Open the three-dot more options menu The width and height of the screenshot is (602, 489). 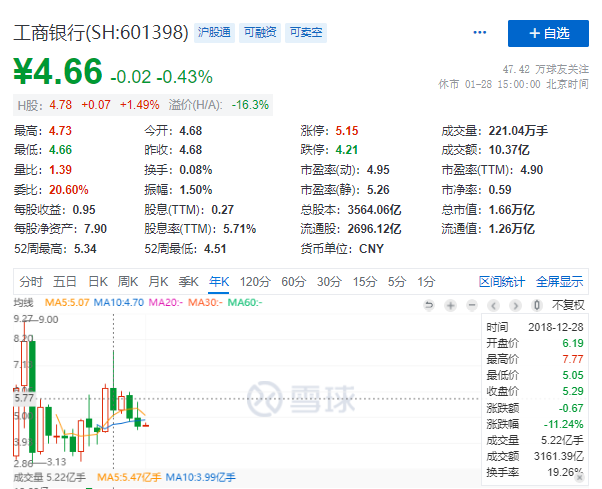pyautogui.click(x=480, y=33)
